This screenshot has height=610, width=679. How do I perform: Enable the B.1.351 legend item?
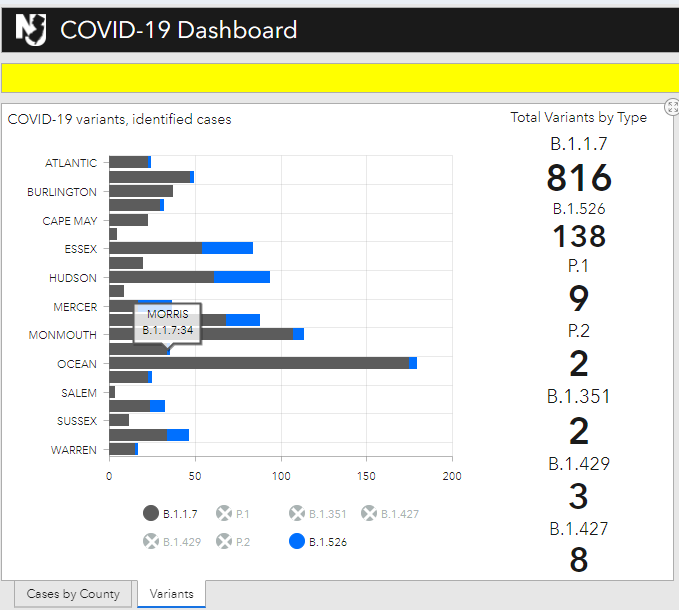pyautogui.click(x=297, y=514)
